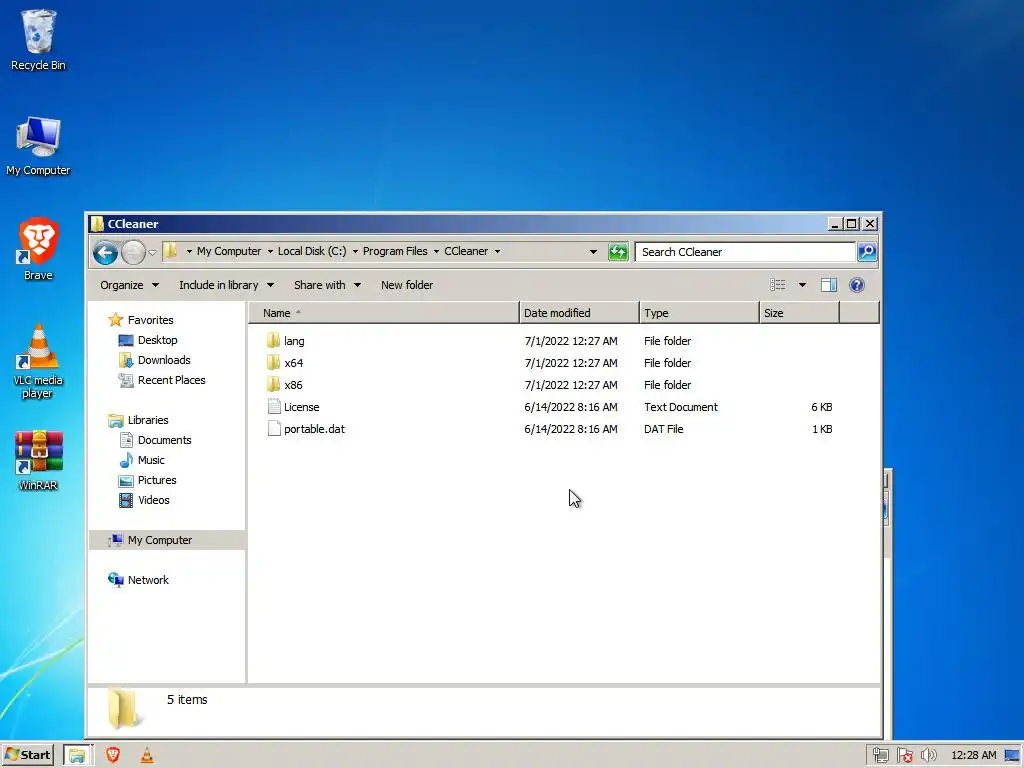
Task: Select Network in navigation pane
Action: (x=148, y=580)
